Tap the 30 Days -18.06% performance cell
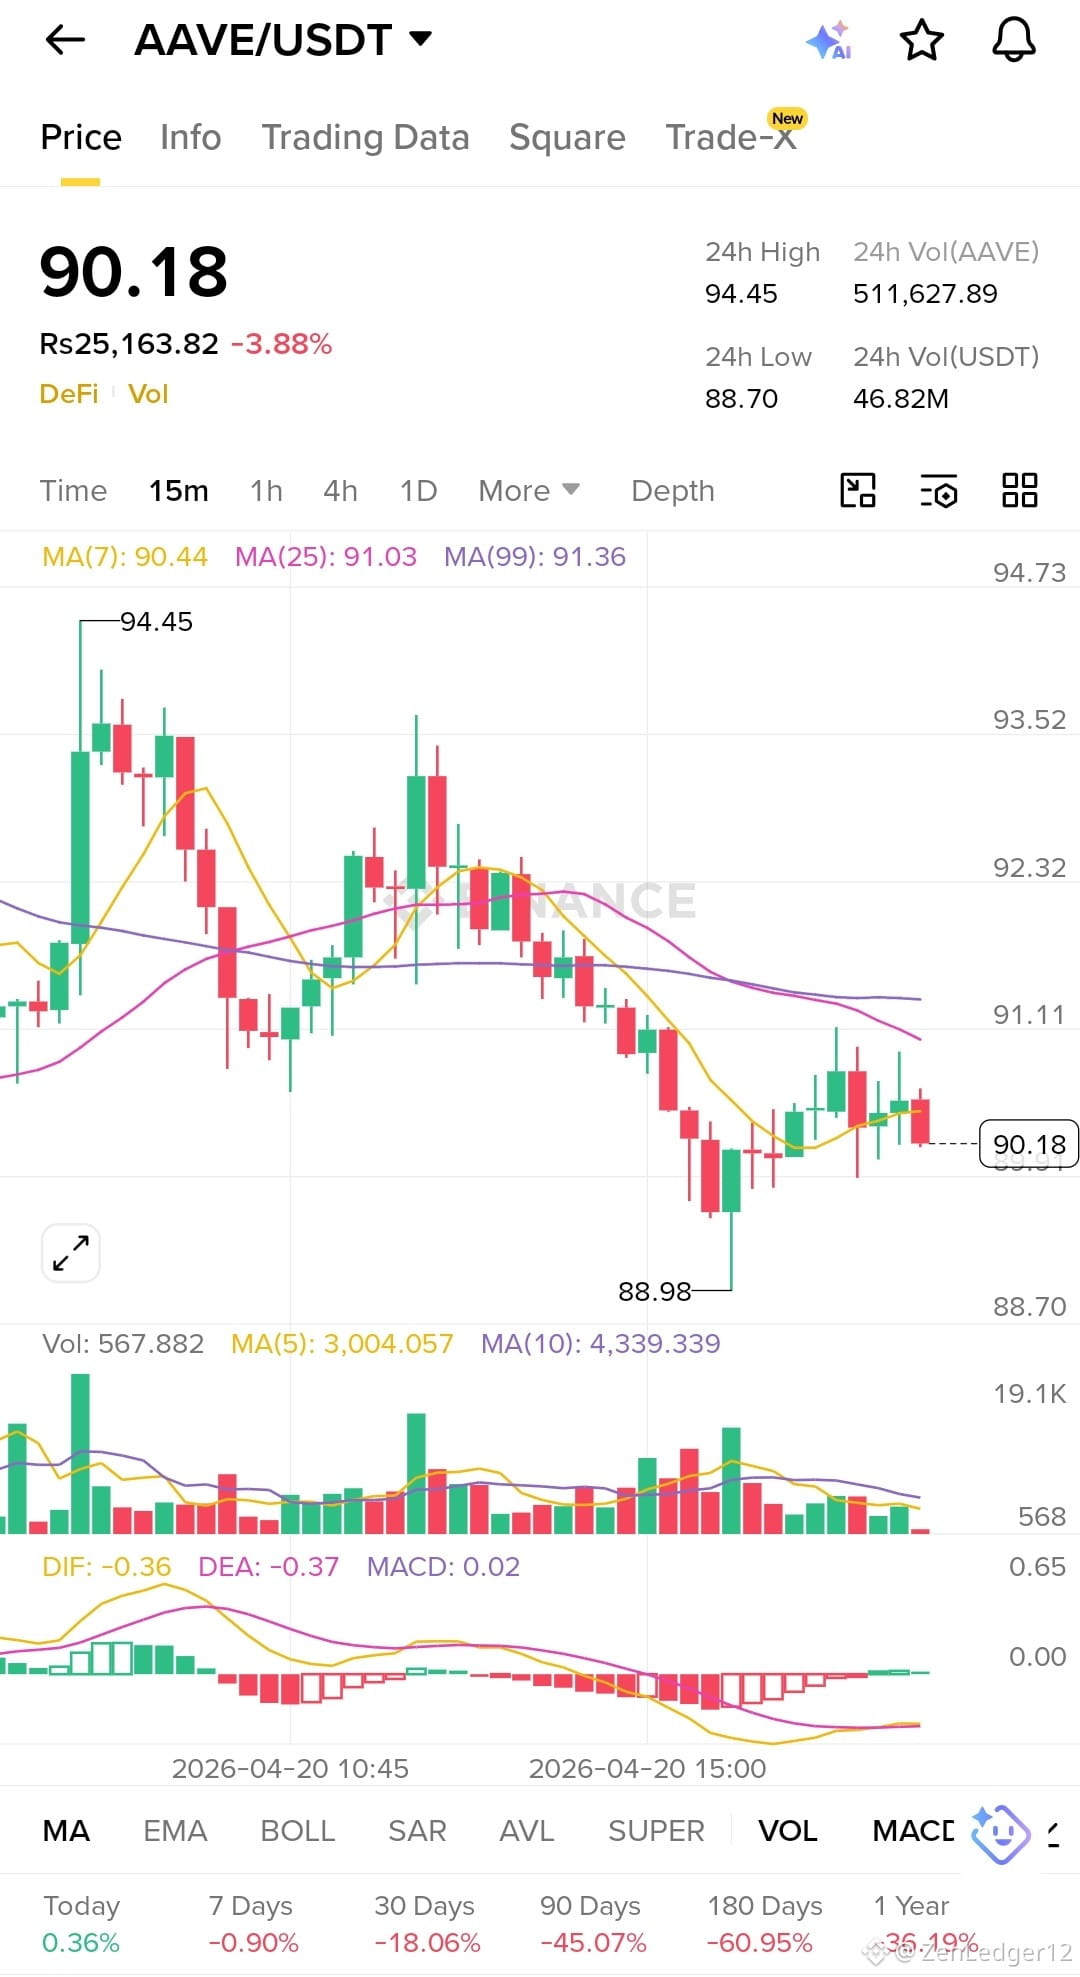This screenshot has width=1080, height=1977. (x=427, y=1924)
